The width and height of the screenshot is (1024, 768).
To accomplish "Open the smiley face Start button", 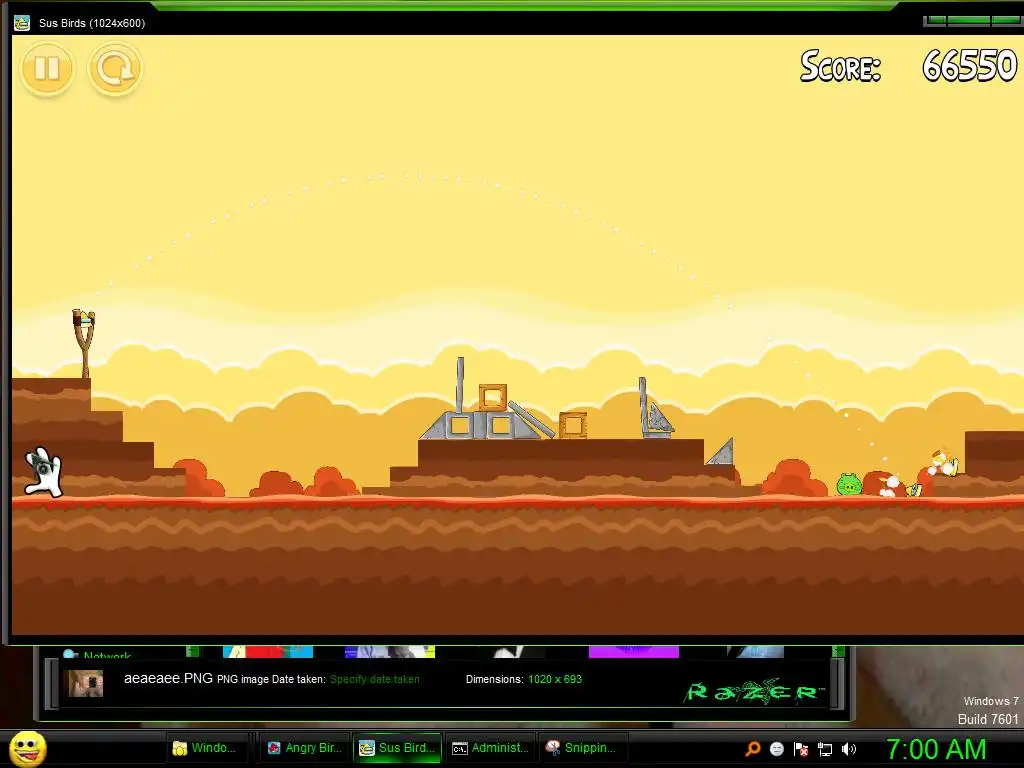I will tap(28, 748).
